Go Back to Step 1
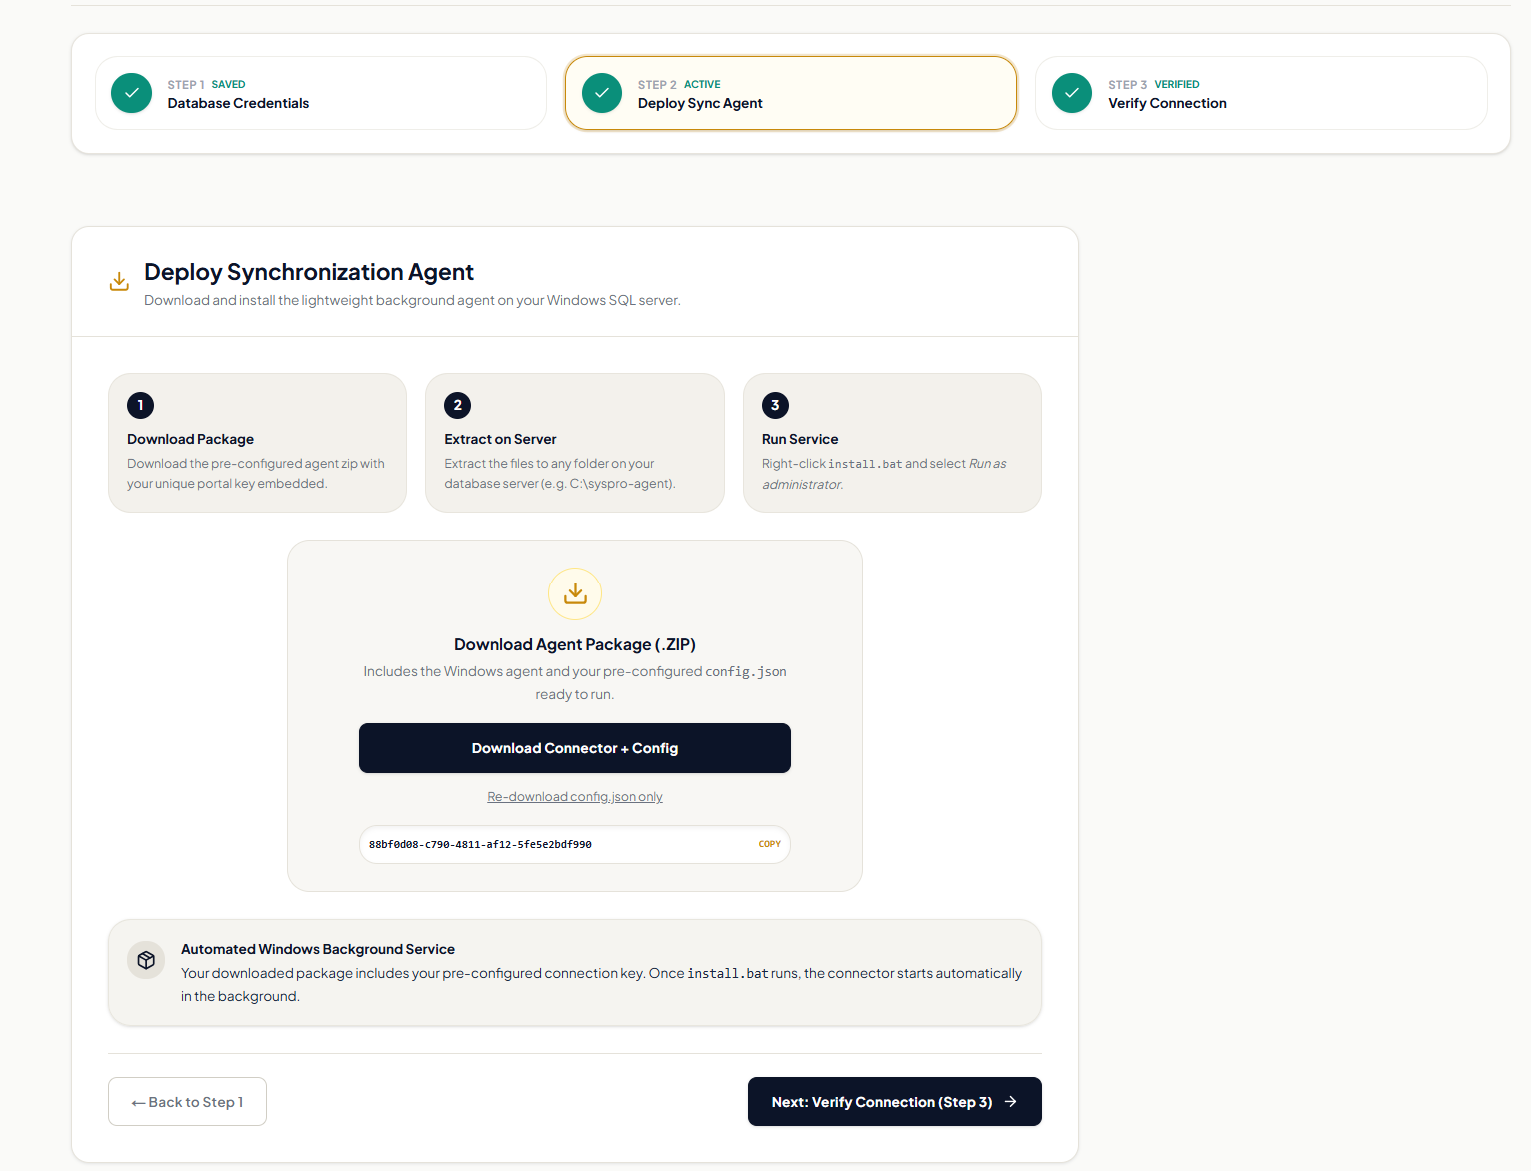Screen dimensions: 1531x1171 pos(187,1101)
